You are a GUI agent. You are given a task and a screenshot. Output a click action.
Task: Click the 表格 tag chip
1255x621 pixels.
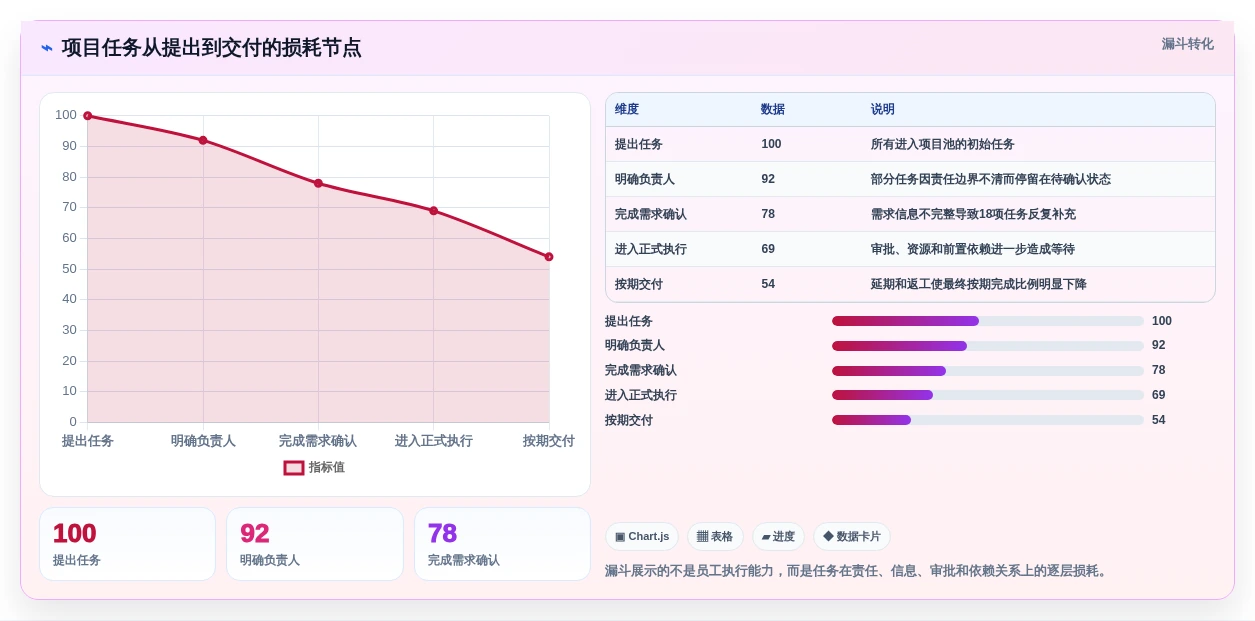(715, 537)
